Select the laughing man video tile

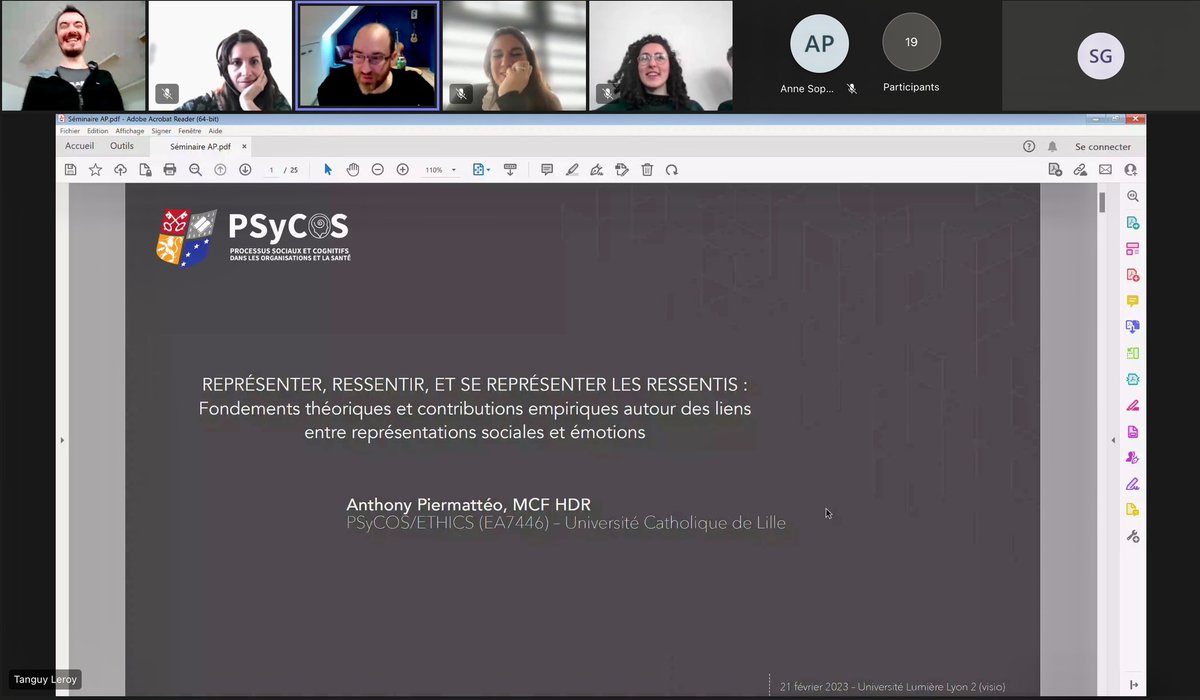(73, 56)
